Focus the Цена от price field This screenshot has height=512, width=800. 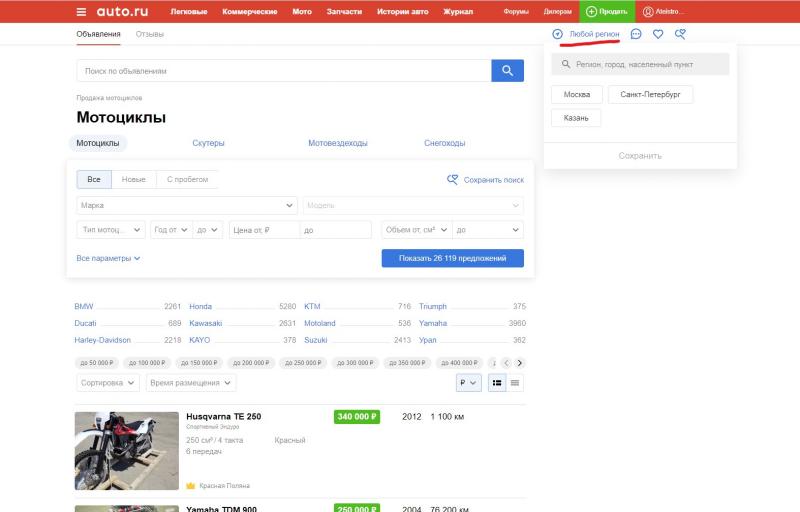[x=264, y=229]
